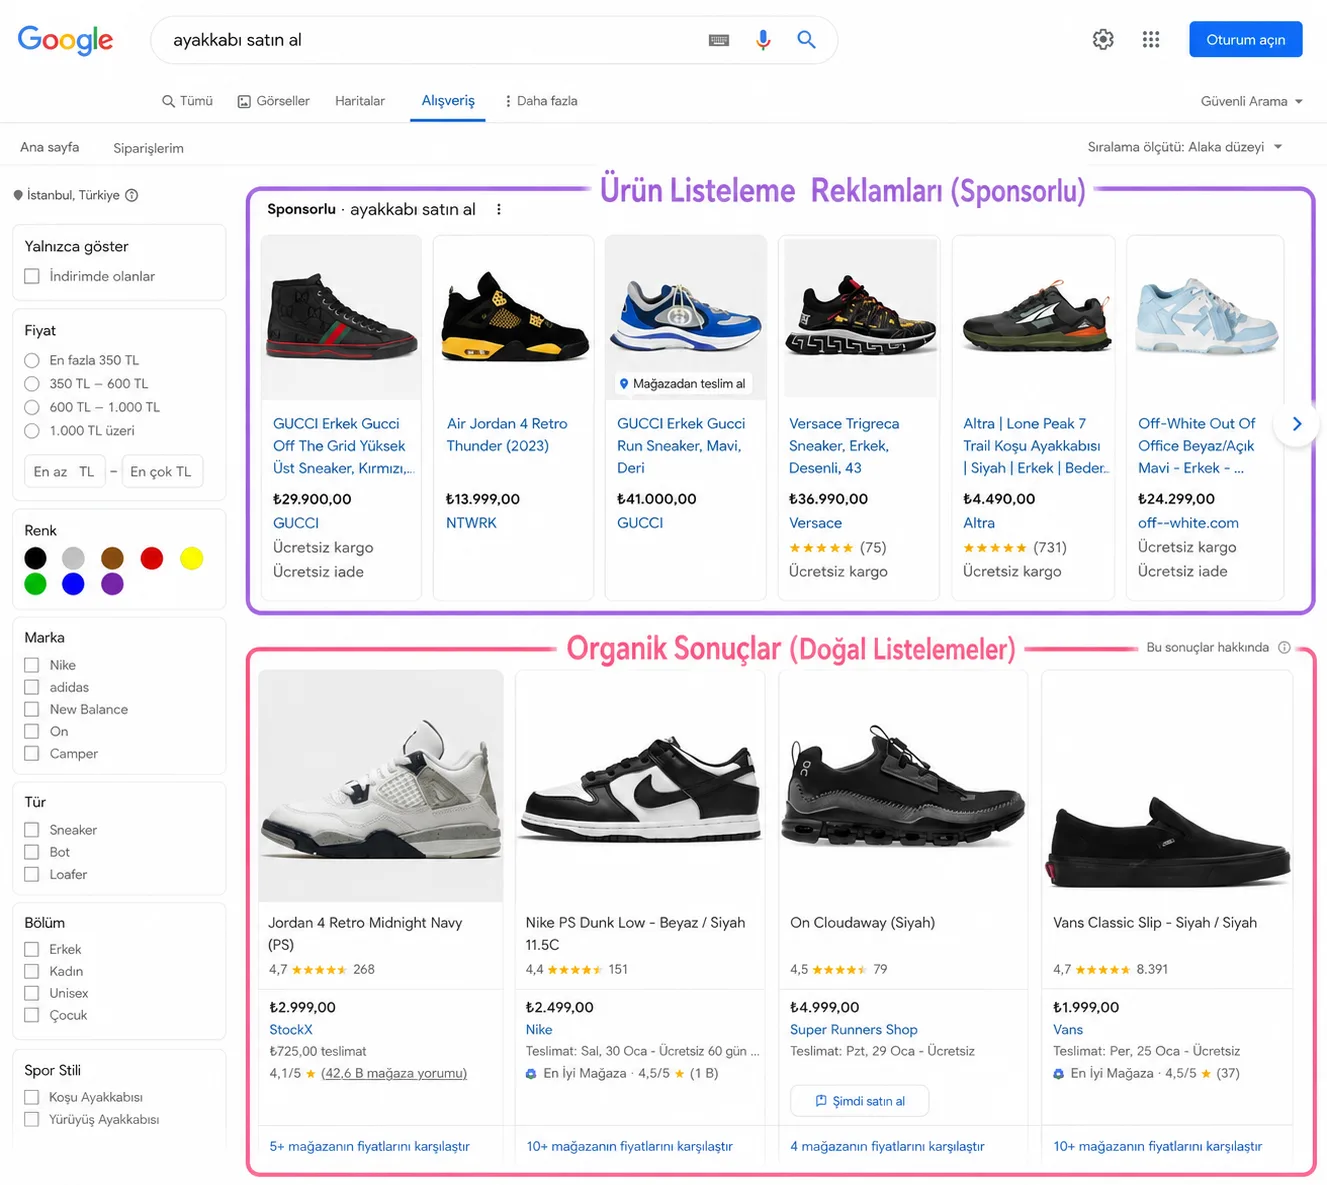
Task: Check the Sneaker type checkbox
Action: [x=32, y=830]
